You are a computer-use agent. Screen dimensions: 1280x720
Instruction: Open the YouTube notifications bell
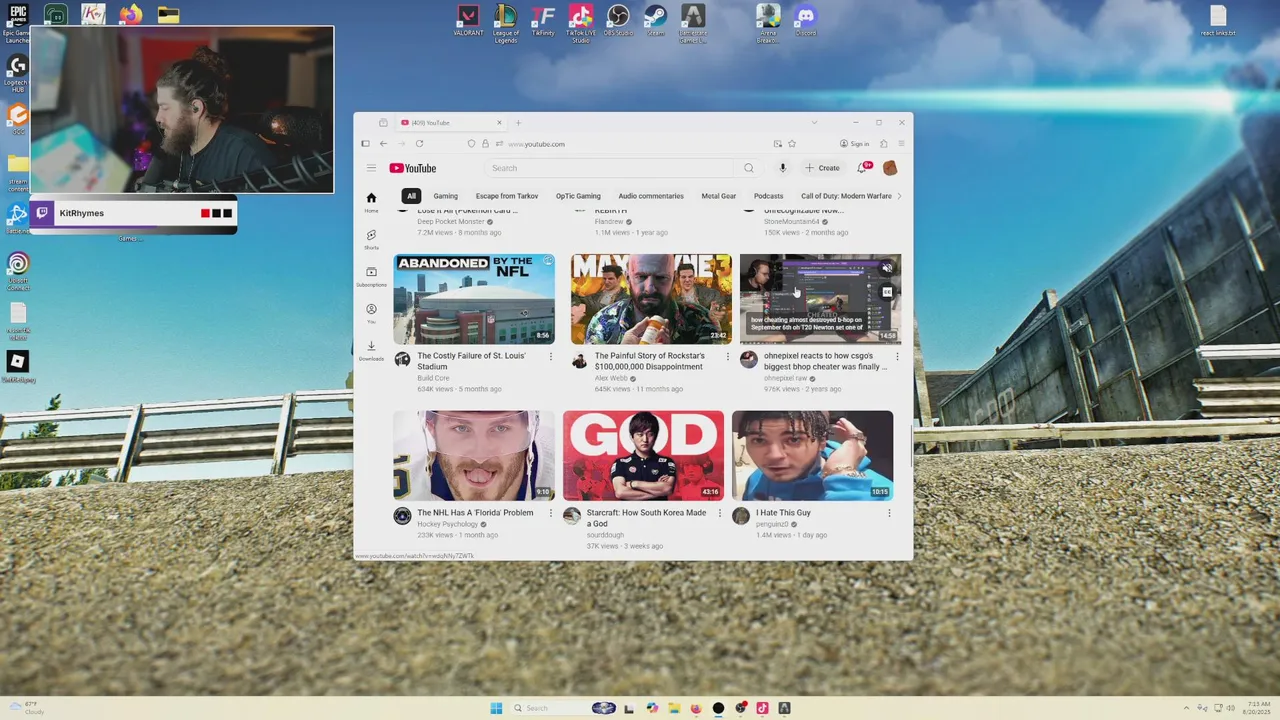863,167
